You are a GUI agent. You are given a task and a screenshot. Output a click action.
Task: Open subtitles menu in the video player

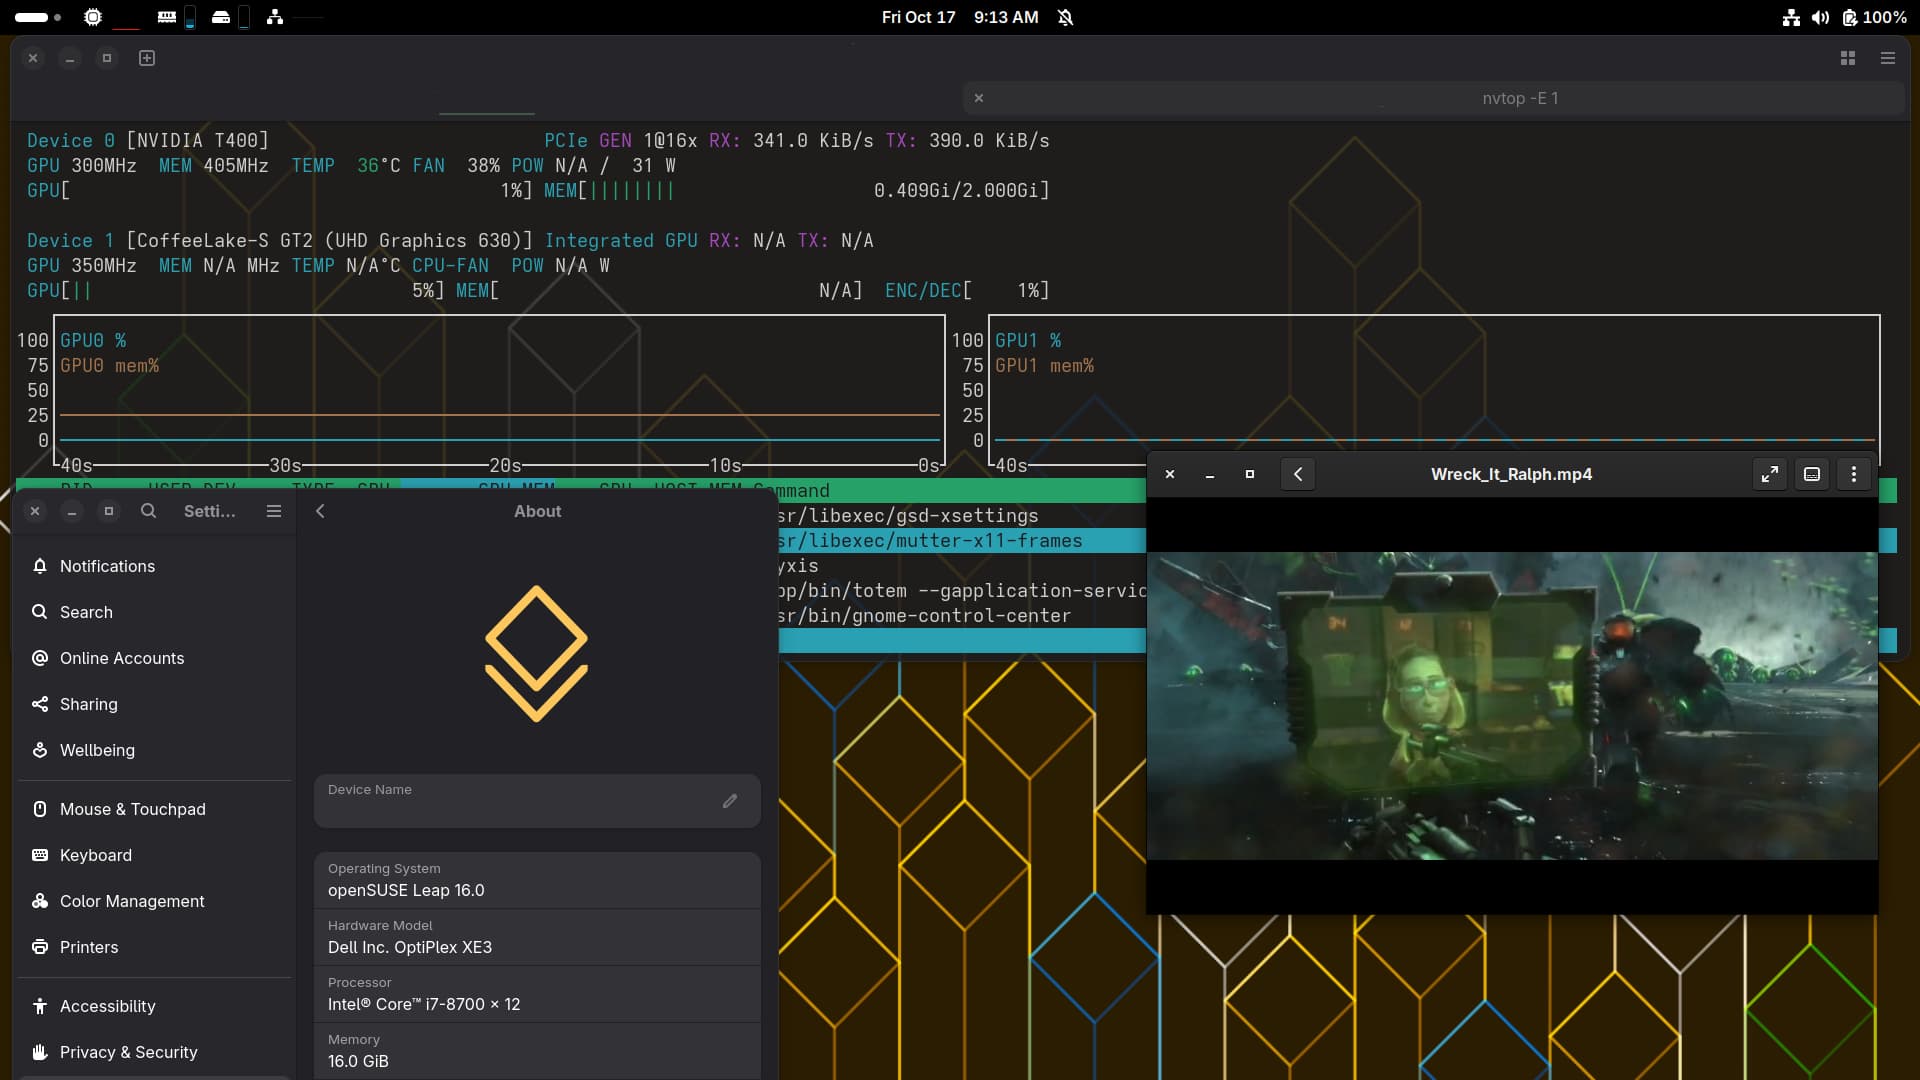pyautogui.click(x=1811, y=474)
